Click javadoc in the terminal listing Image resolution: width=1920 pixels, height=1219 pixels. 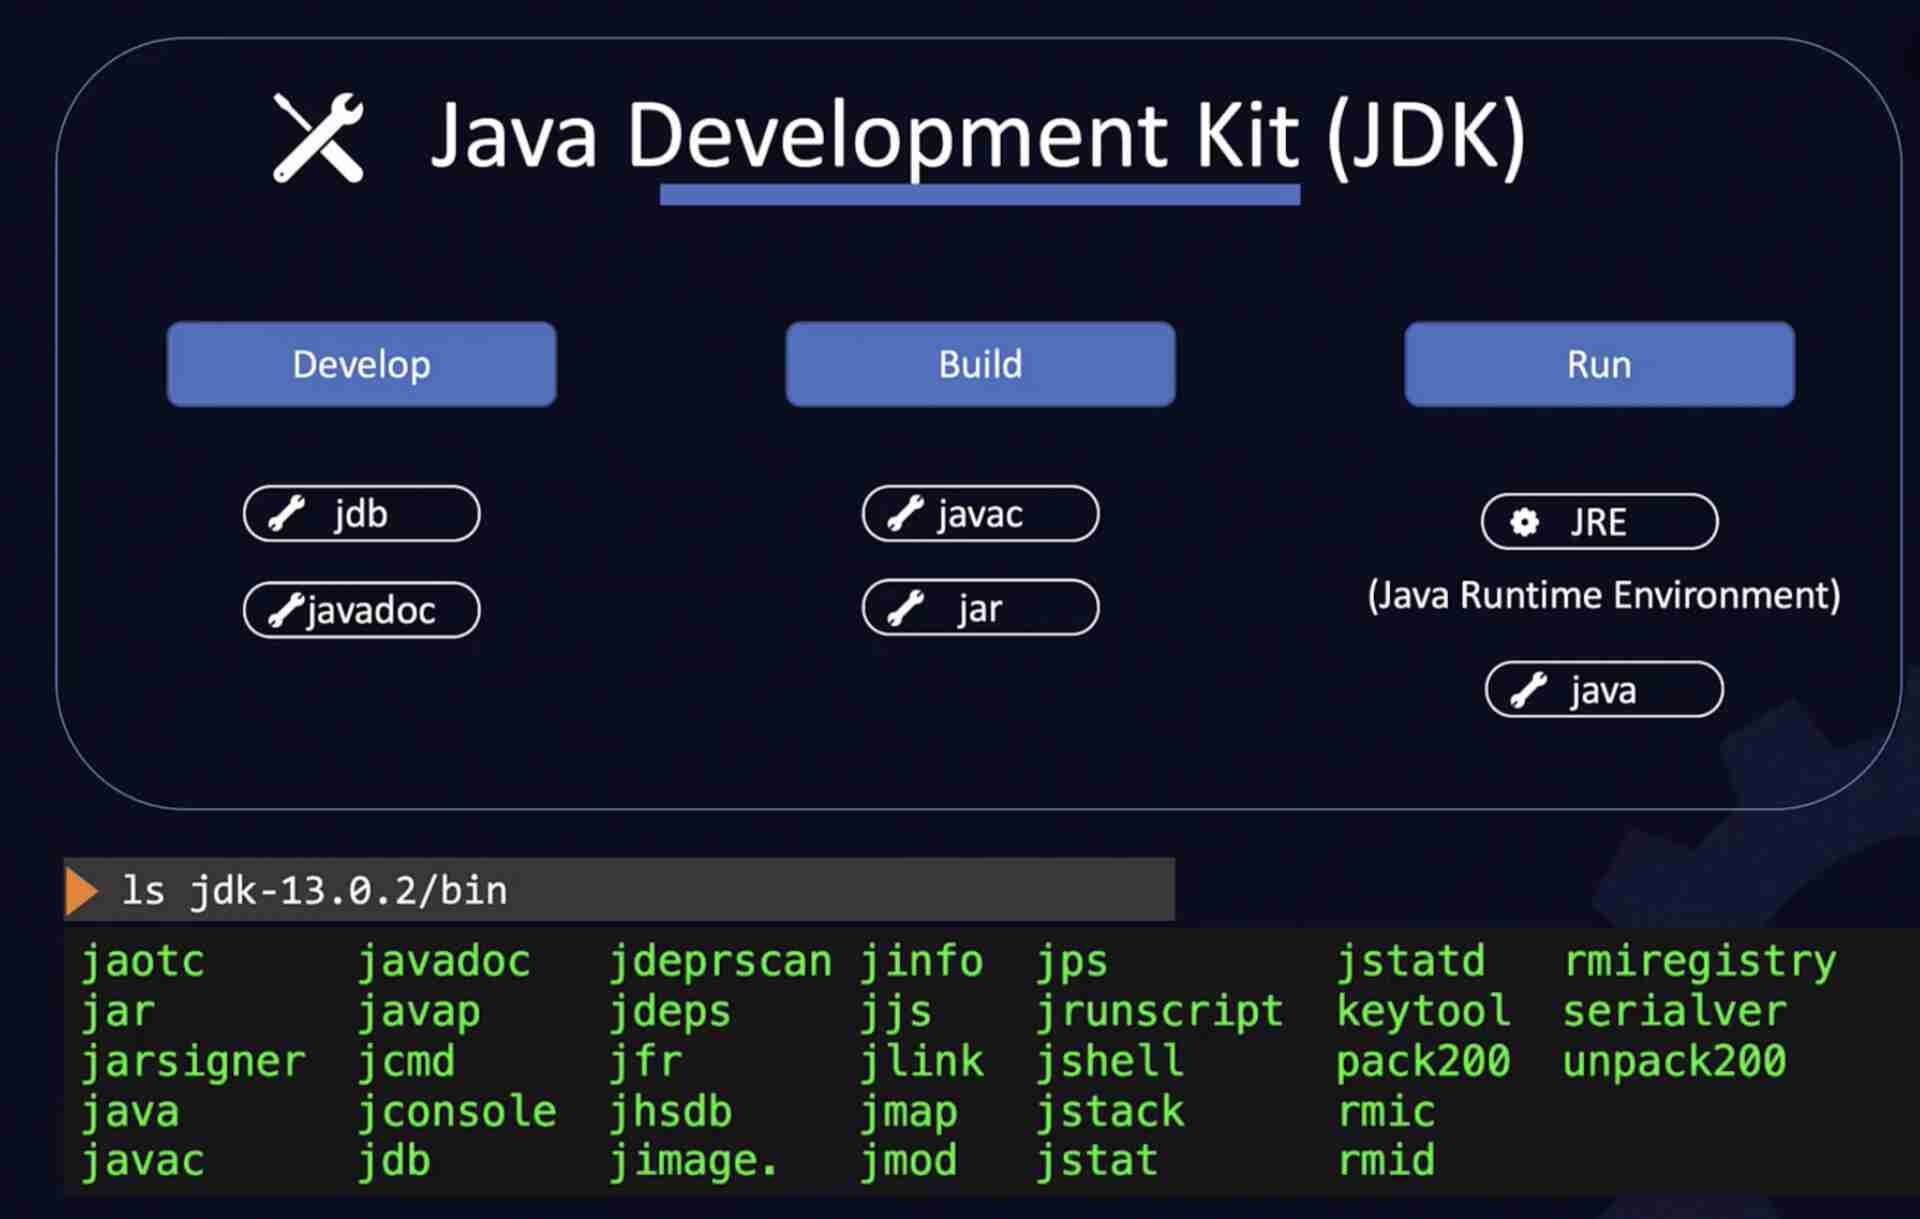pyautogui.click(x=445, y=961)
